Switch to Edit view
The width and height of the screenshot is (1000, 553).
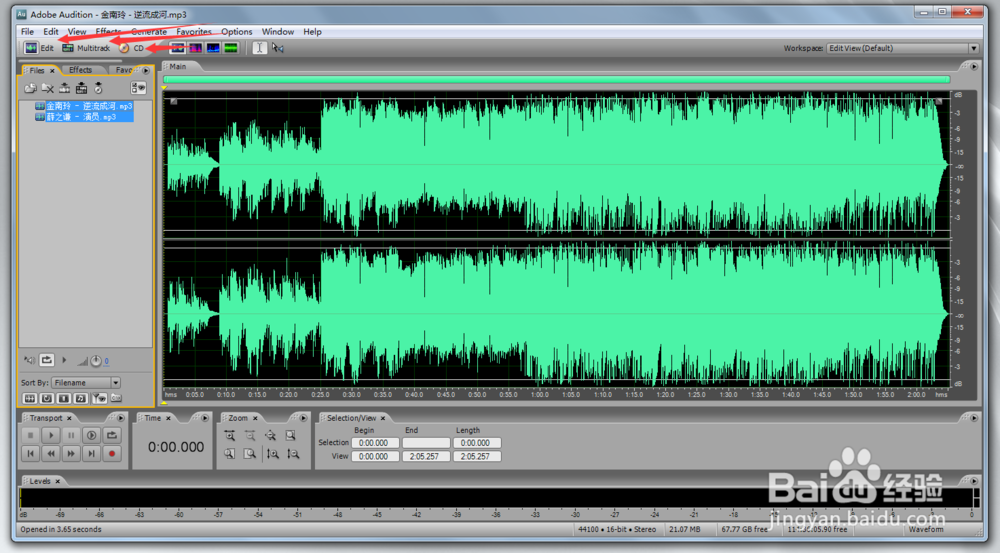pos(40,48)
